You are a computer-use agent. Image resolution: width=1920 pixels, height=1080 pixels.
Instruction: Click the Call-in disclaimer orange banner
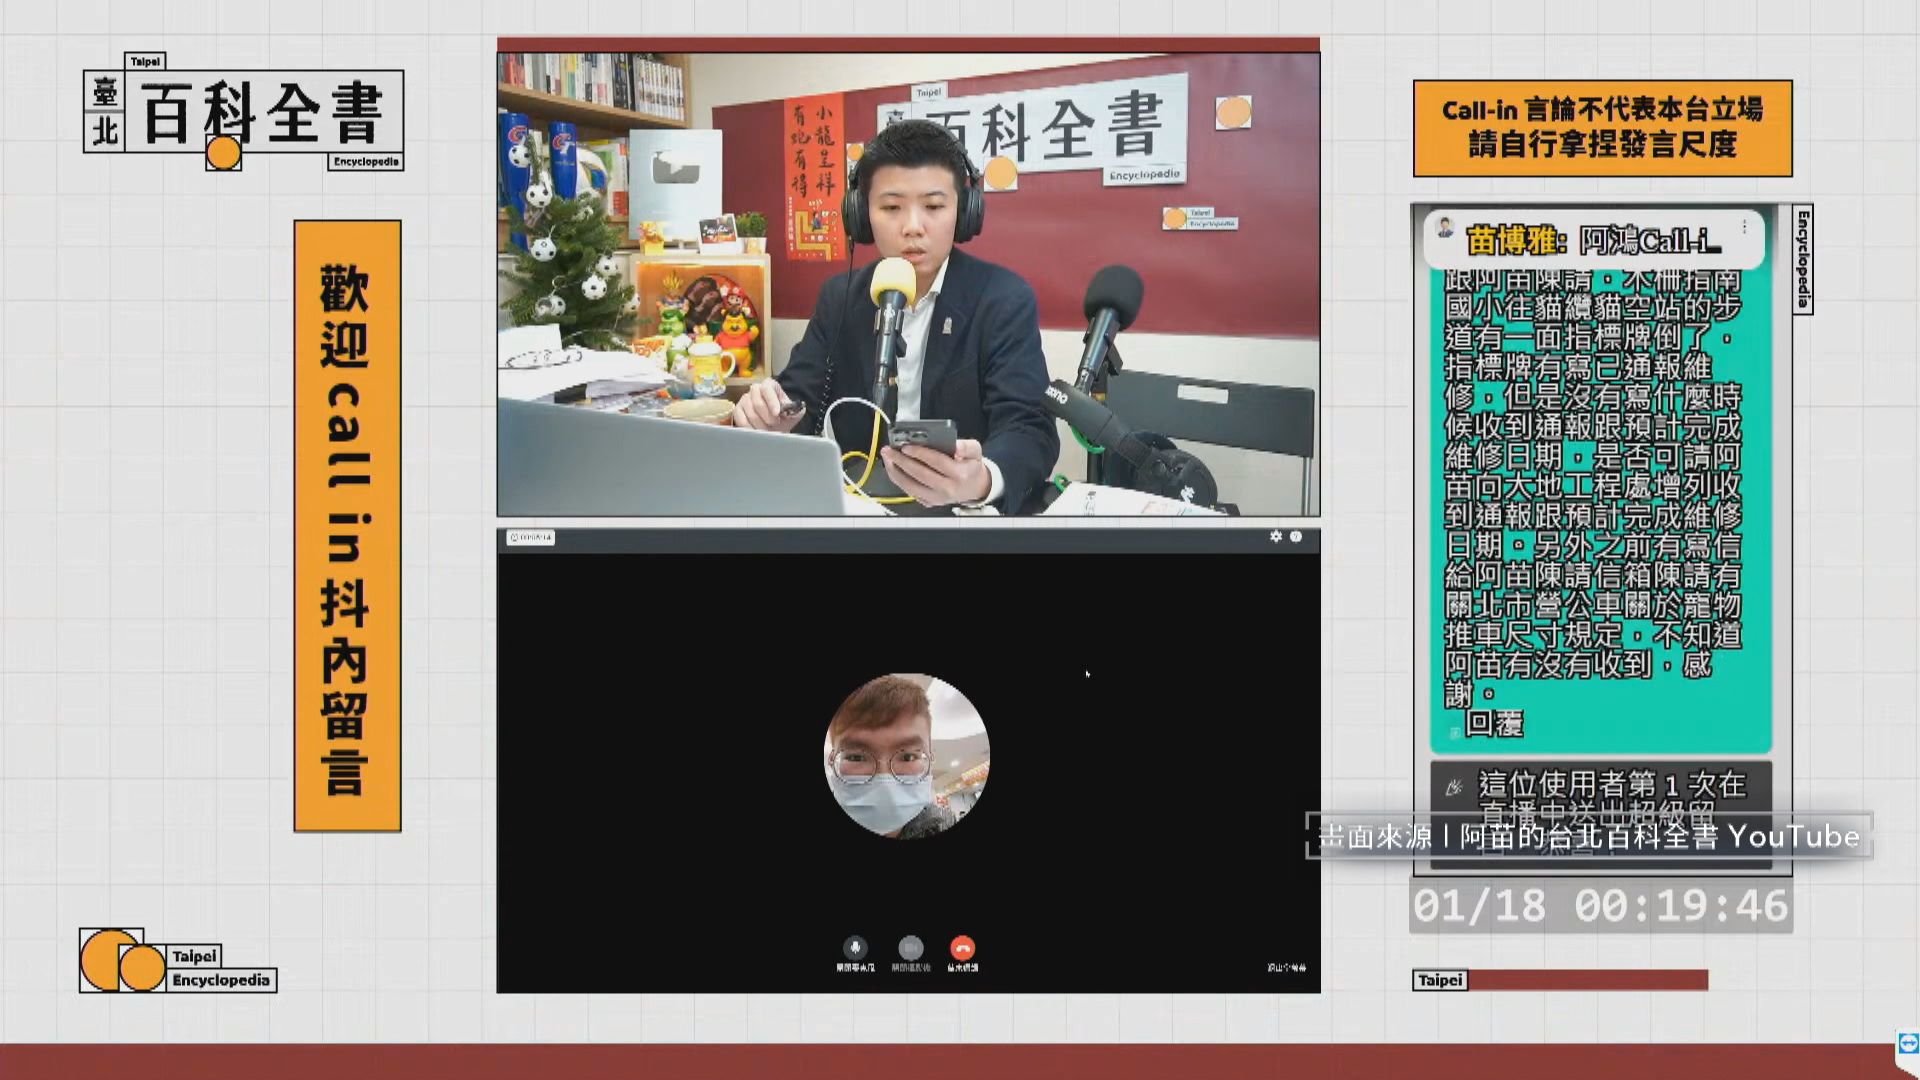1602,128
